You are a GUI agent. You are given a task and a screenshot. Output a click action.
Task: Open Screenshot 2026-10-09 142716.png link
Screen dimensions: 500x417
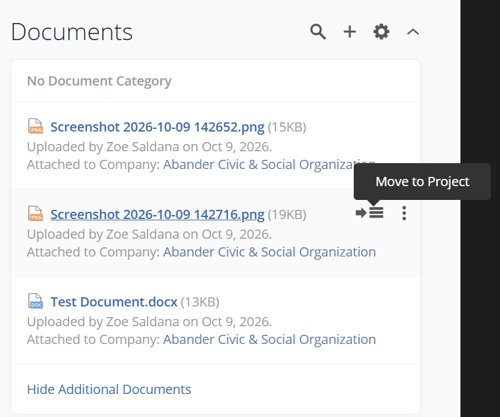tap(157, 214)
